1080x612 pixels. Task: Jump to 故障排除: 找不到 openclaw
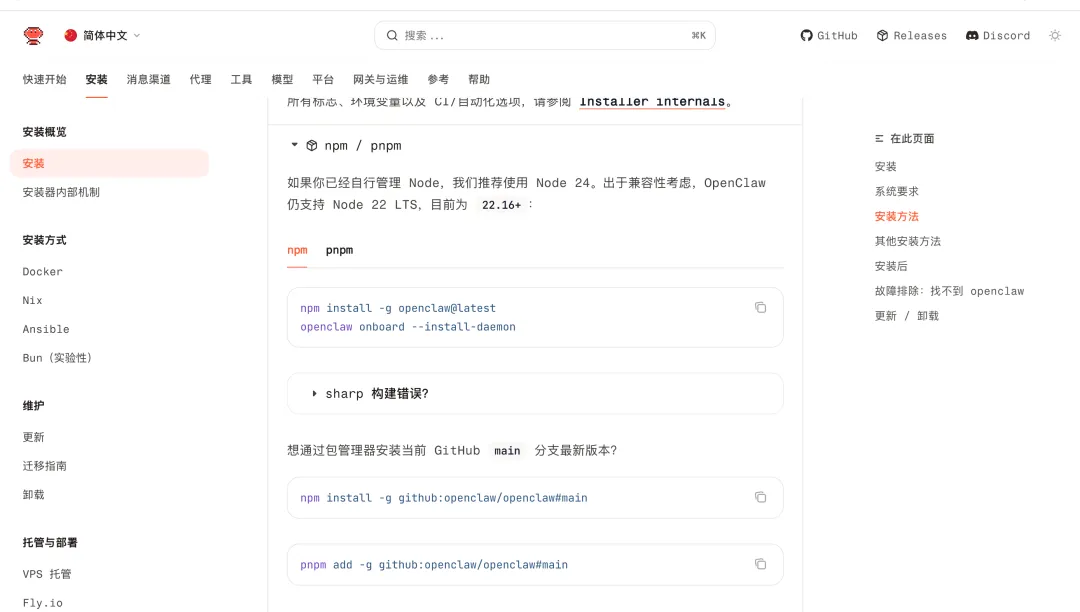coord(950,291)
